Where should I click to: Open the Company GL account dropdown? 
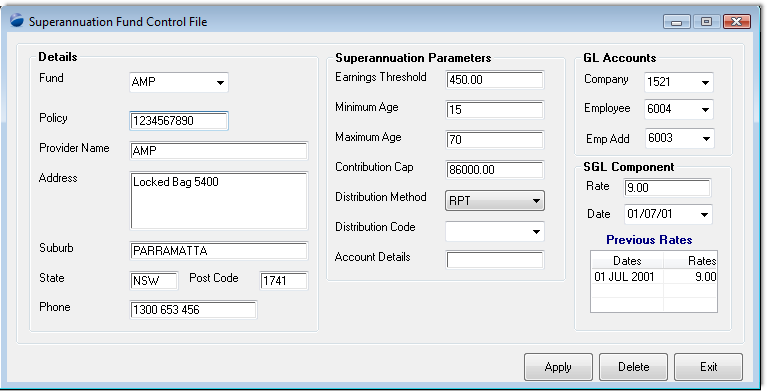coord(679,82)
